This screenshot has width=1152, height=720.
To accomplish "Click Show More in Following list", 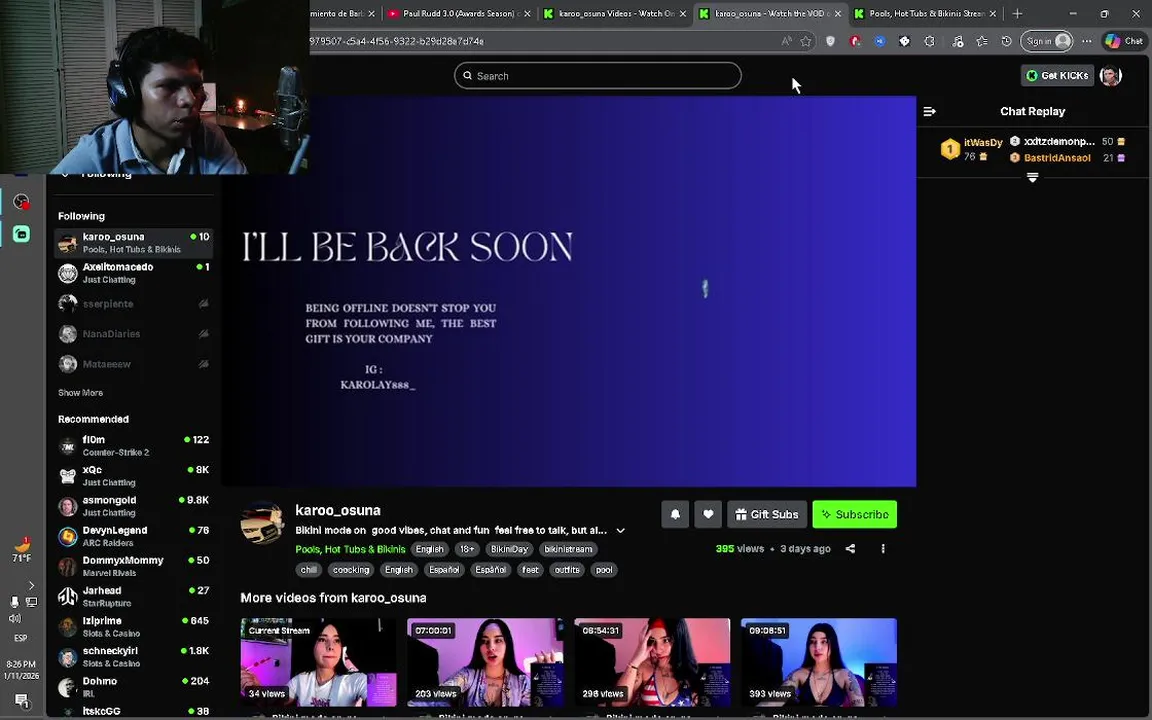I will click(x=80, y=393).
